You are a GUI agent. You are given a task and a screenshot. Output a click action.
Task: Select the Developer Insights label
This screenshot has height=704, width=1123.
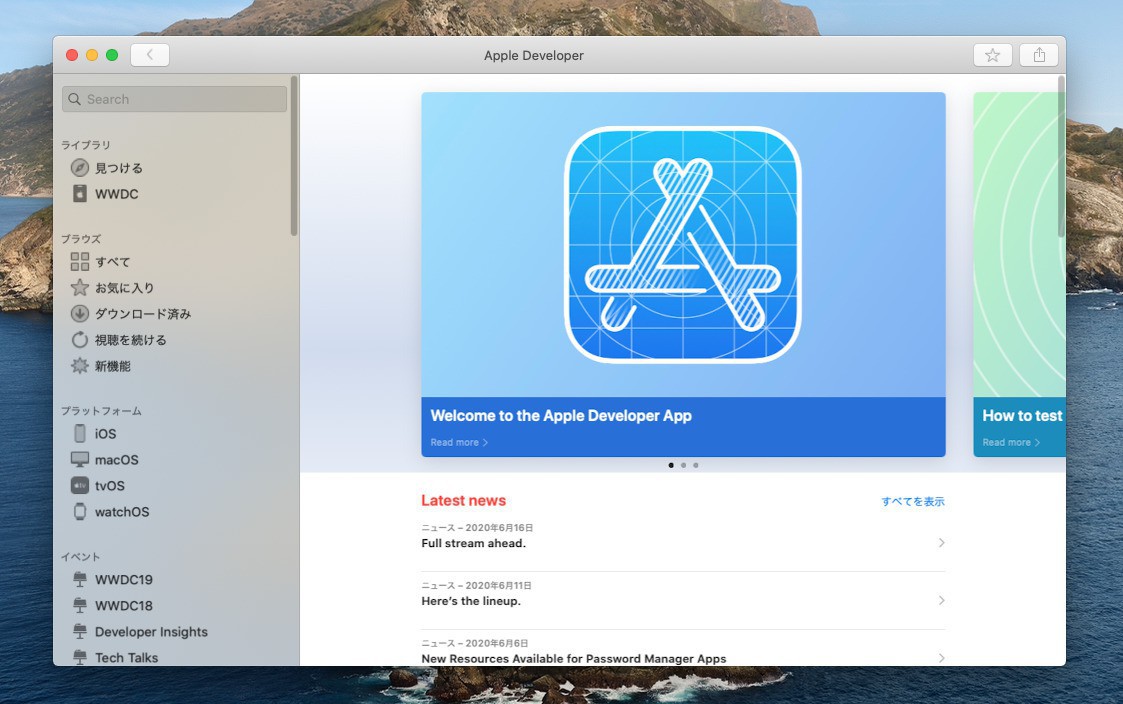(151, 632)
